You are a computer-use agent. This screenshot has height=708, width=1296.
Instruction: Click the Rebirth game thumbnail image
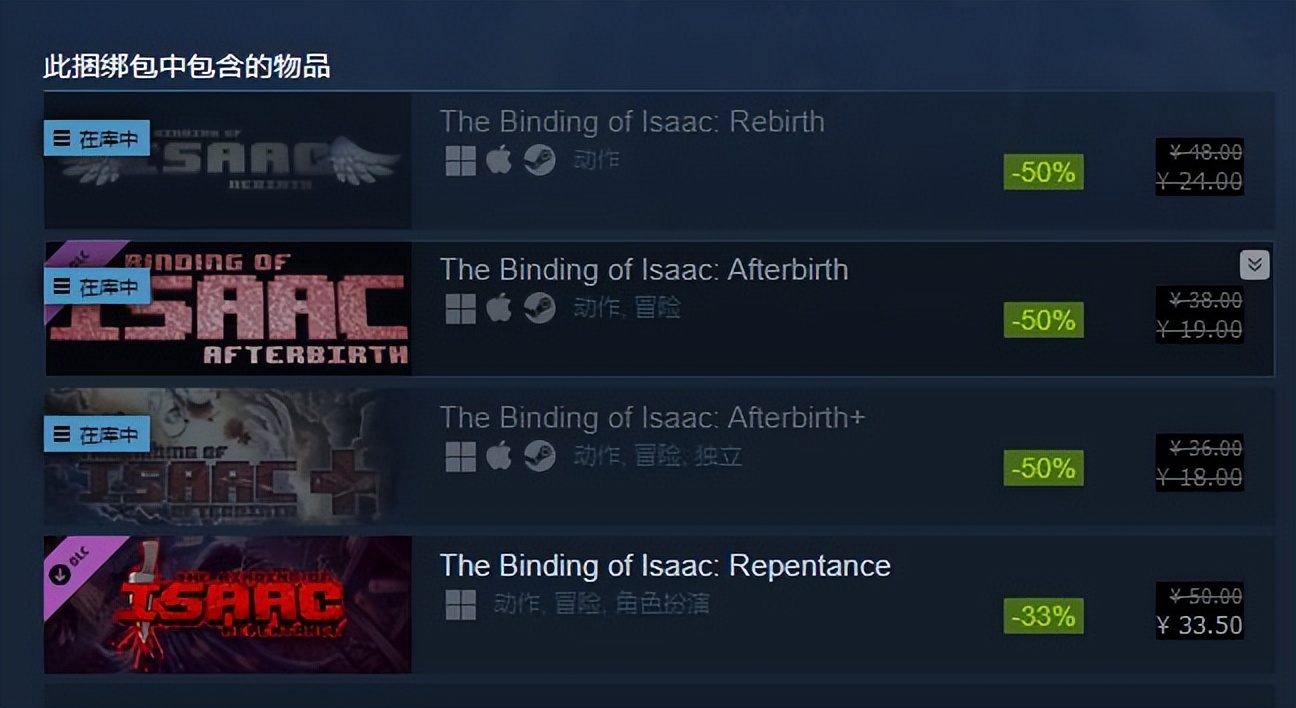(228, 160)
